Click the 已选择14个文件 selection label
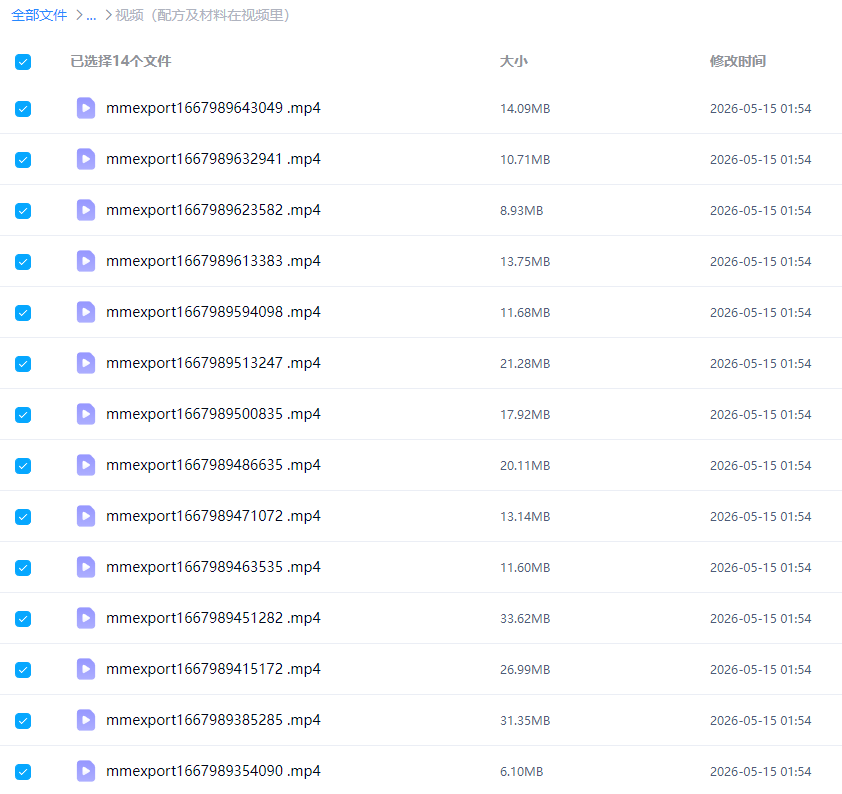 121,61
